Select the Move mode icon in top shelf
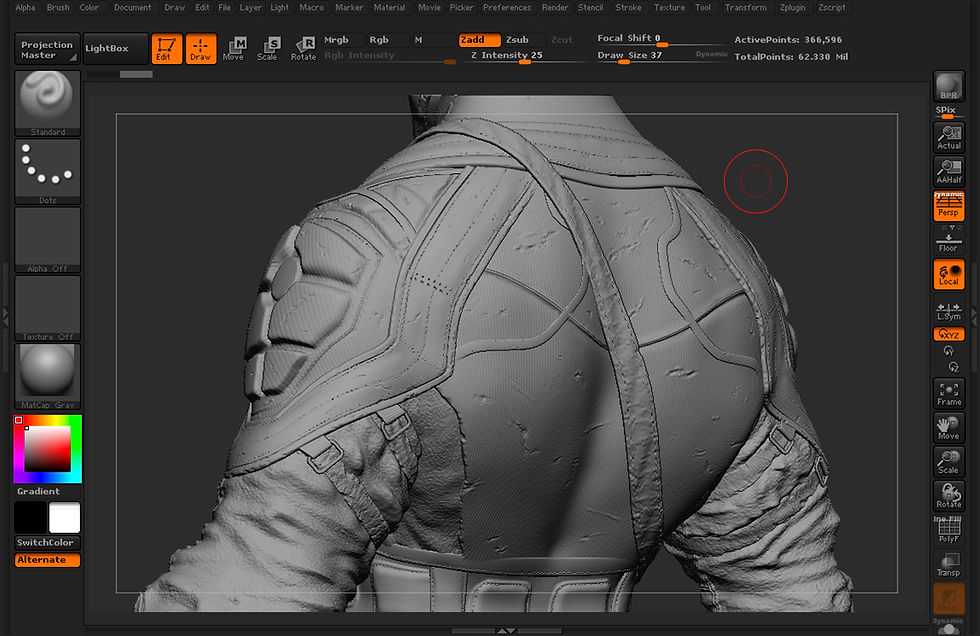Image resolution: width=980 pixels, height=636 pixels. click(x=235, y=48)
